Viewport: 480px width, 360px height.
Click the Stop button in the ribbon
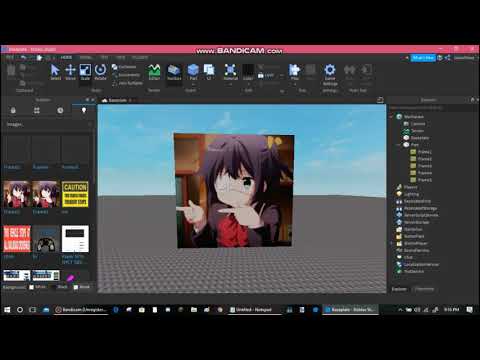[310, 72]
